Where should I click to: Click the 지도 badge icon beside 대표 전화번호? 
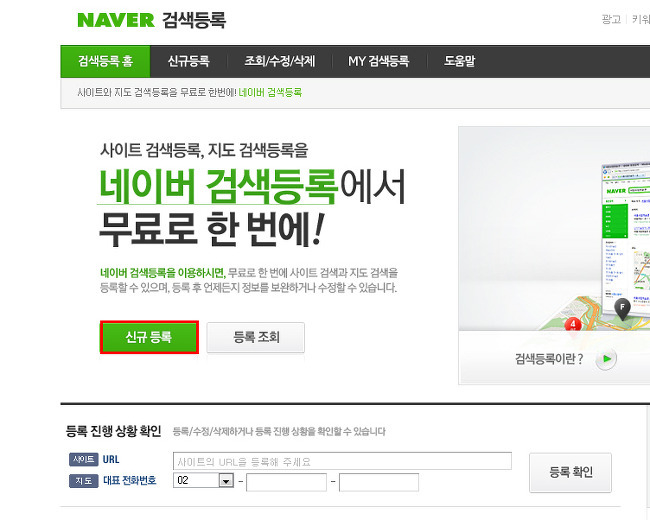[83, 481]
